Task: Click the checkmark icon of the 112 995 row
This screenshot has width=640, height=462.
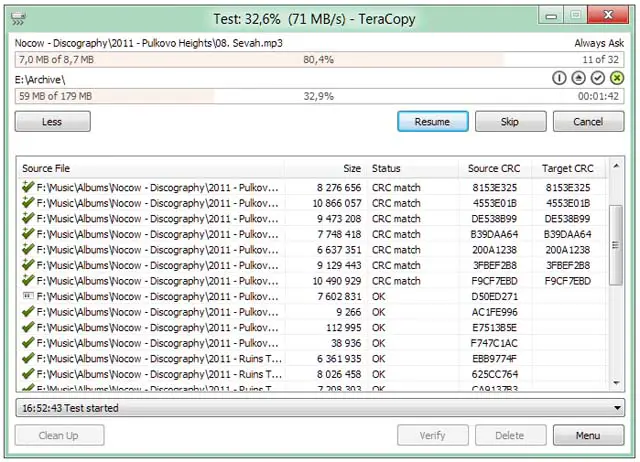Action: tap(28, 327)
